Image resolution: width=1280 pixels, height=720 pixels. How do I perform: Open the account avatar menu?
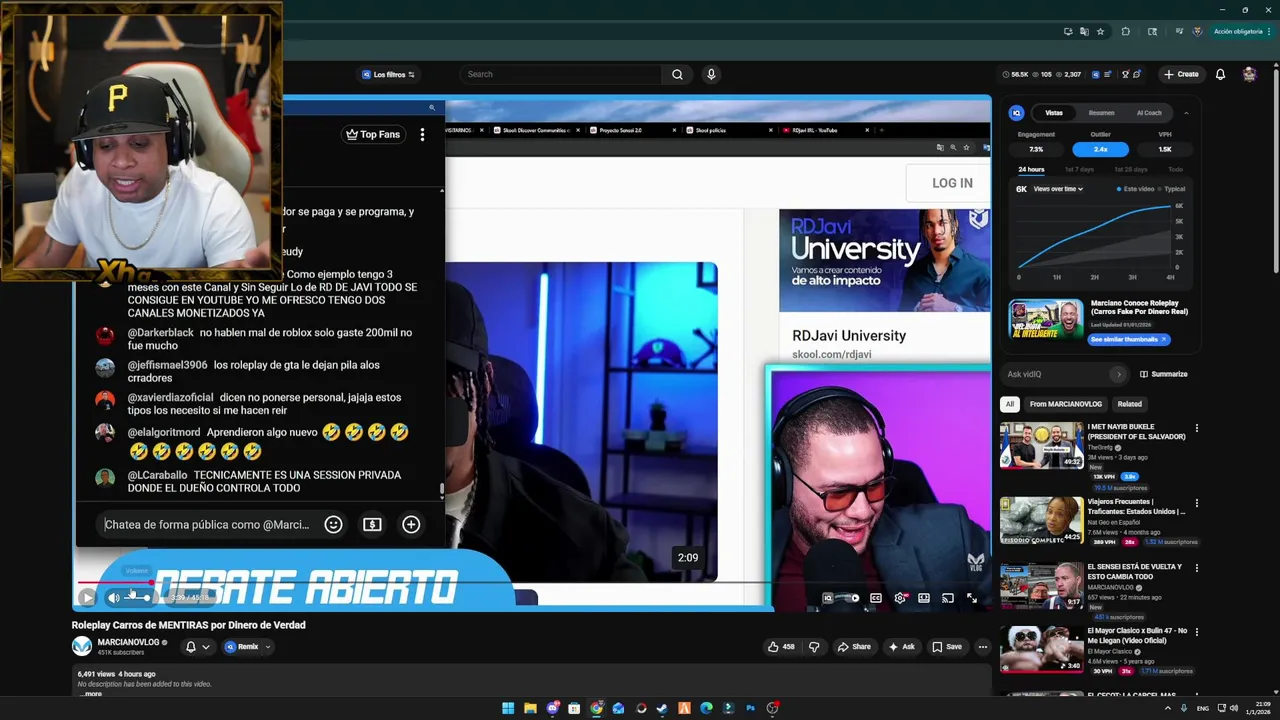(1249, 74)
